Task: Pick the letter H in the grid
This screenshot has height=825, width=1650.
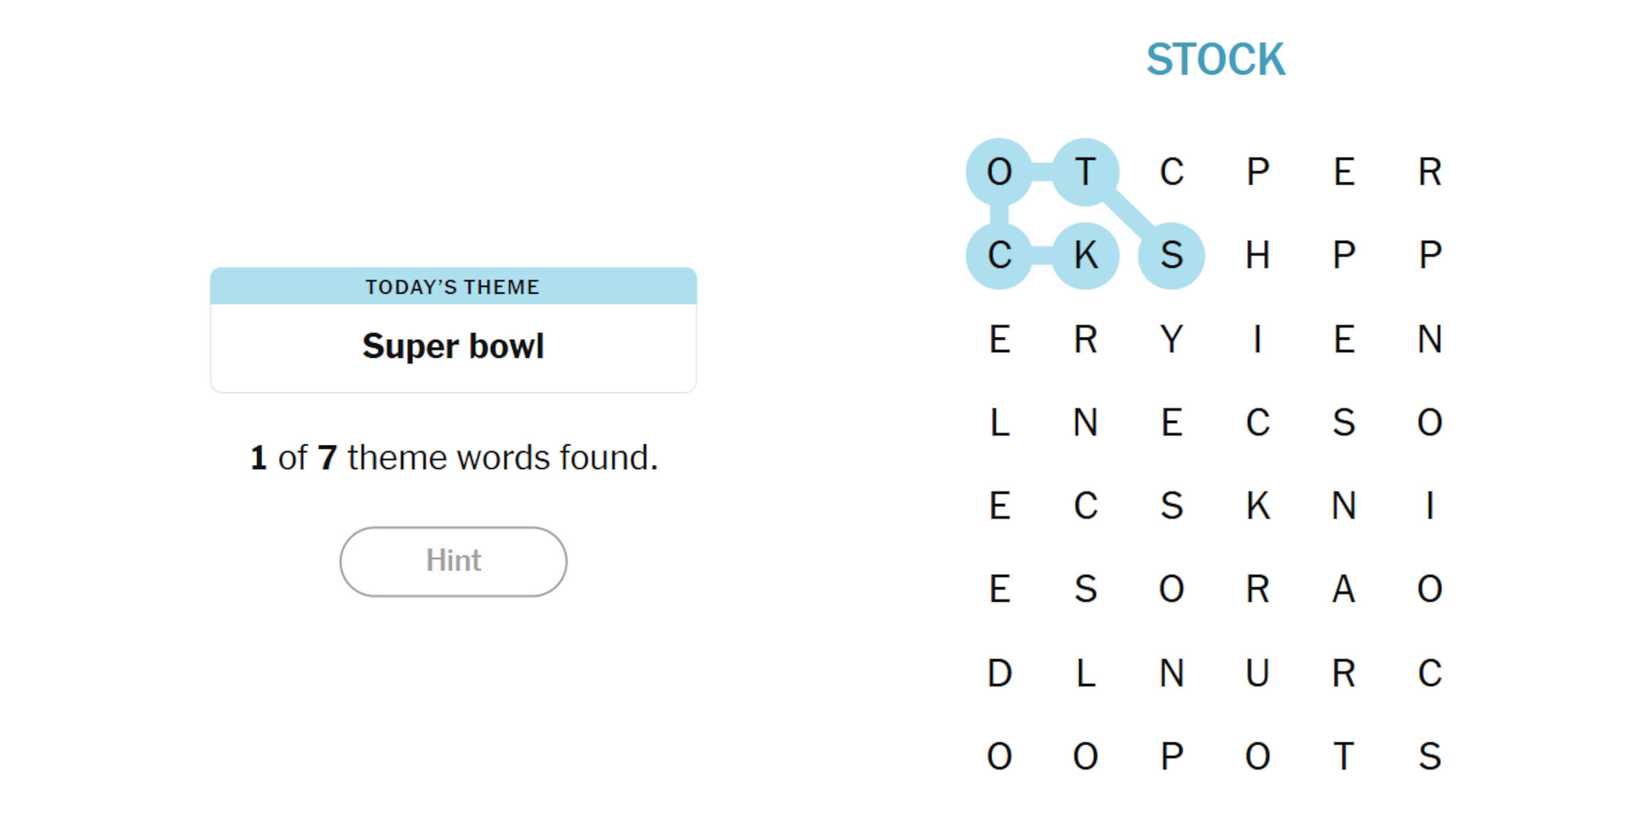Action: (1257, 256)
